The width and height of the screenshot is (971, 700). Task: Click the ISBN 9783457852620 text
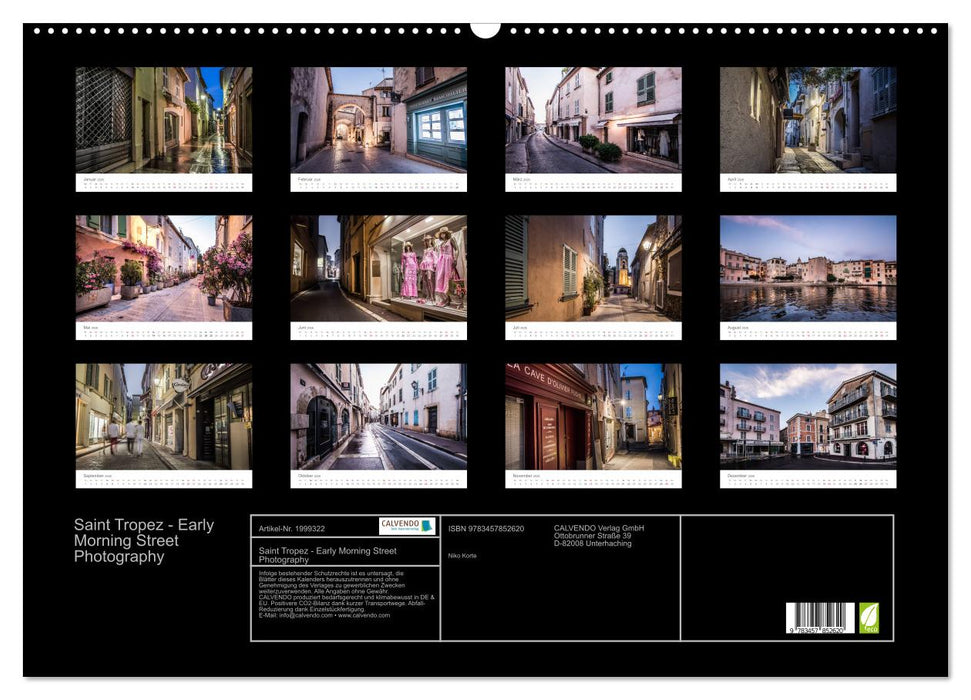click(485, 529)
